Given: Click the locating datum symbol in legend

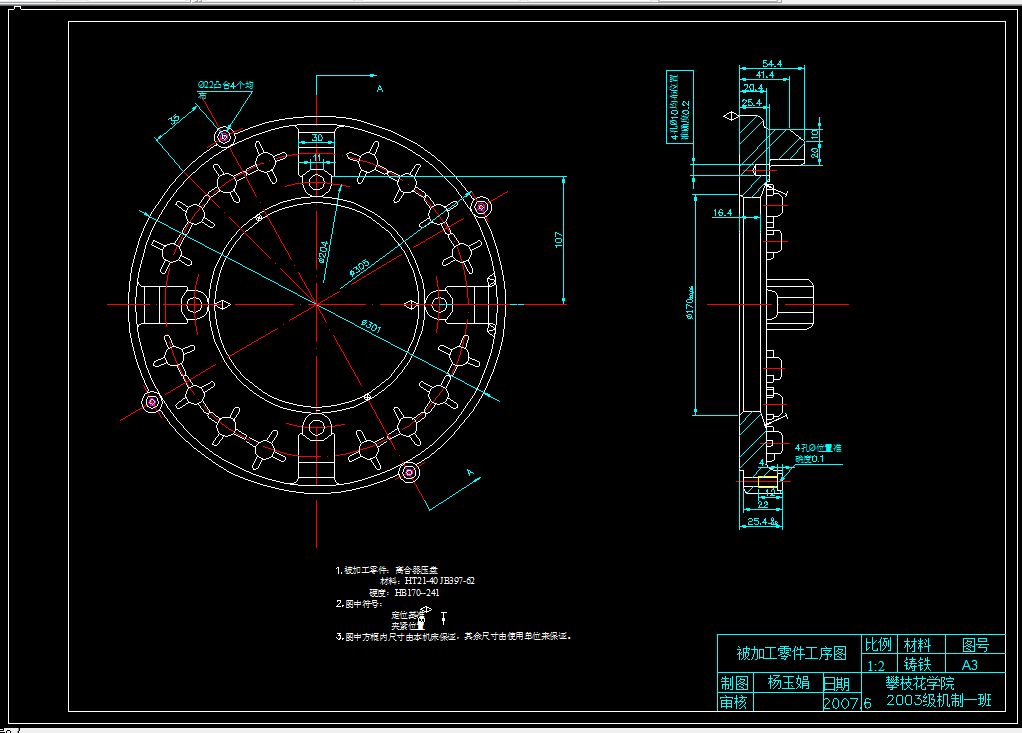Looking at the screenshot, I should pyautogui.click(x=426, y=611).
